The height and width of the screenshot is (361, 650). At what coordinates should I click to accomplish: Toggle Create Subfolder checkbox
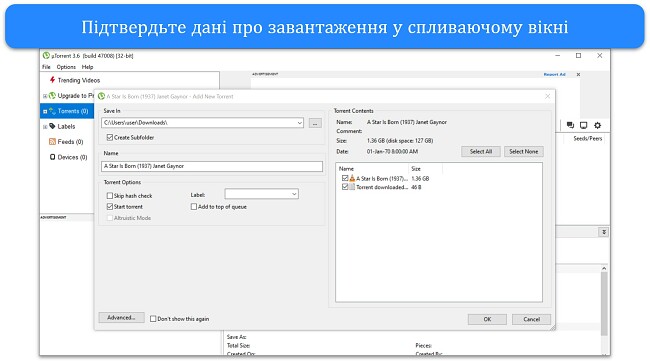coord(110,137)
